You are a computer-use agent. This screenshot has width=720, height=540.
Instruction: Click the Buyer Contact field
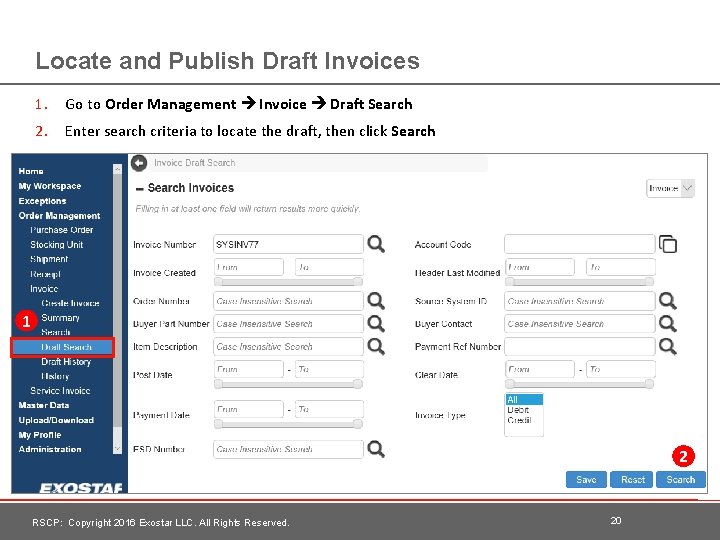[579, 324]
